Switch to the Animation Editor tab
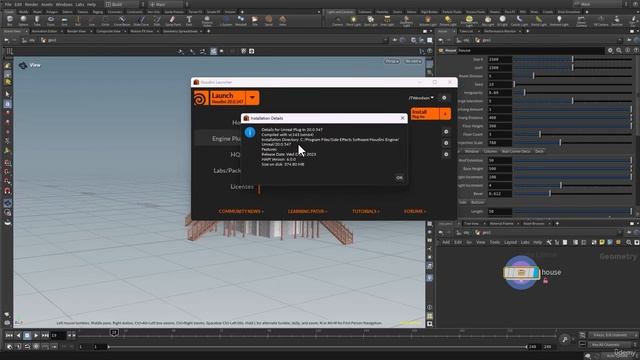640x360 pixels. click(x=44, y=31)
